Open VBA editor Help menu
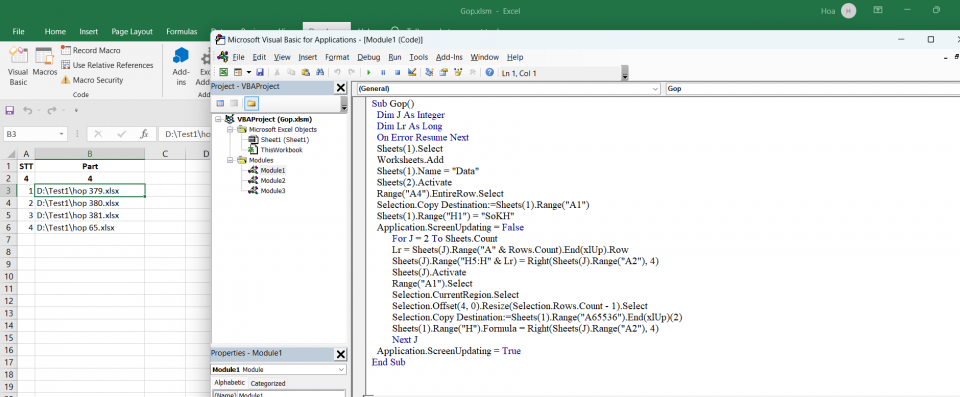 [515, 57]
